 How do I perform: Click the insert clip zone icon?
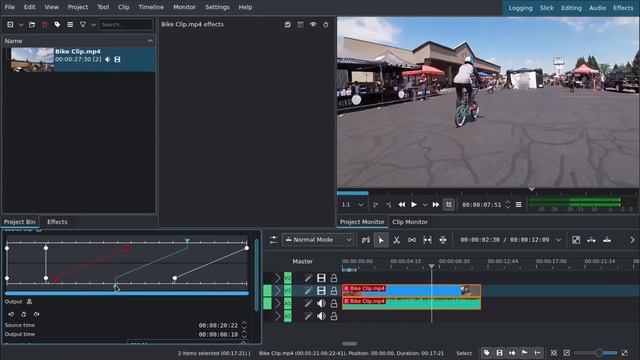tap(591, 240)
